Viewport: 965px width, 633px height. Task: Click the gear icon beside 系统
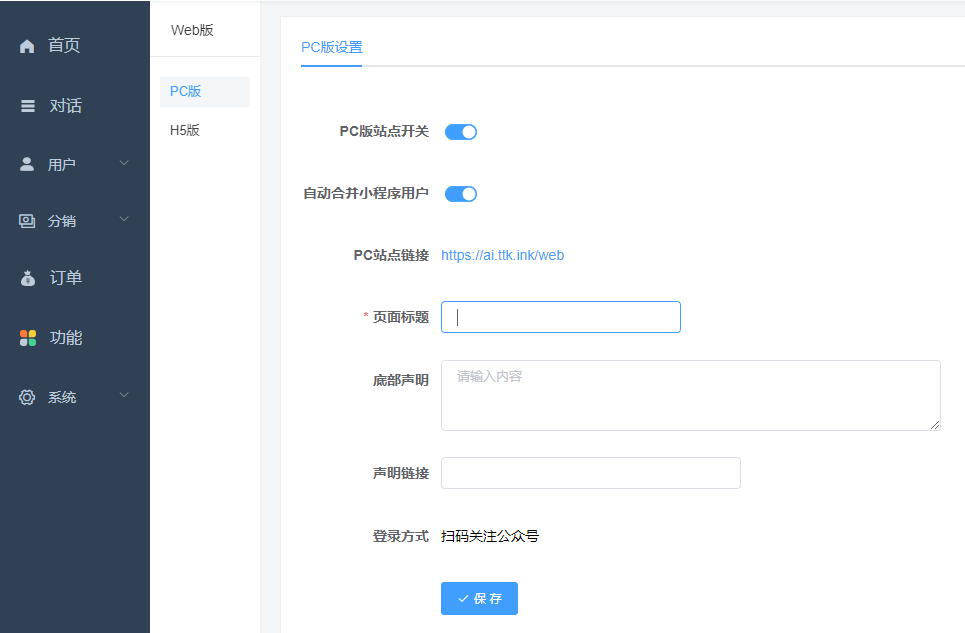click(26, 396)
